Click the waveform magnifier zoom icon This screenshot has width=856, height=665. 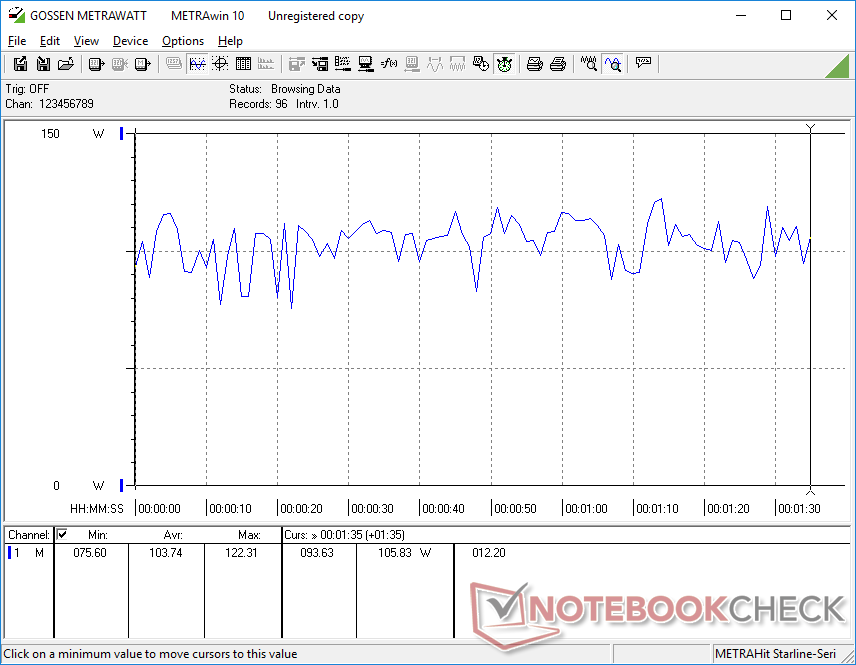pyautogui.click(x=588, y=64)
